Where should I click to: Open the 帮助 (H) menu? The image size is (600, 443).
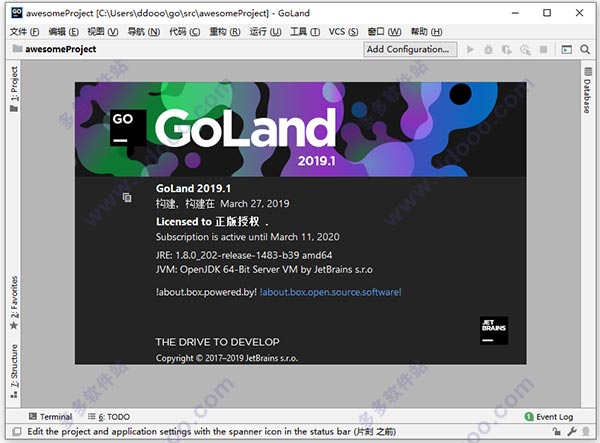(x=426, y=32)
